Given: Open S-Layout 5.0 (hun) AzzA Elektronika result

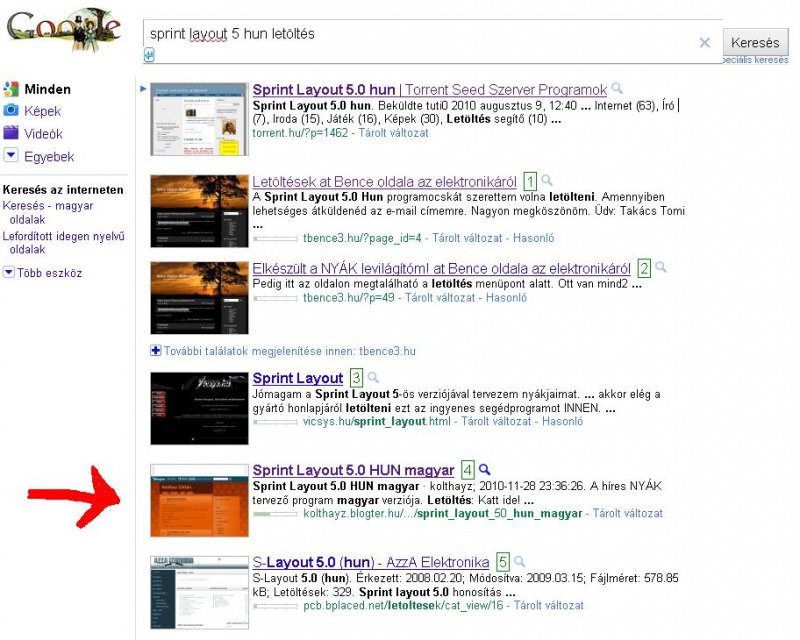Looking at the screenshot, I should (371, 562).
